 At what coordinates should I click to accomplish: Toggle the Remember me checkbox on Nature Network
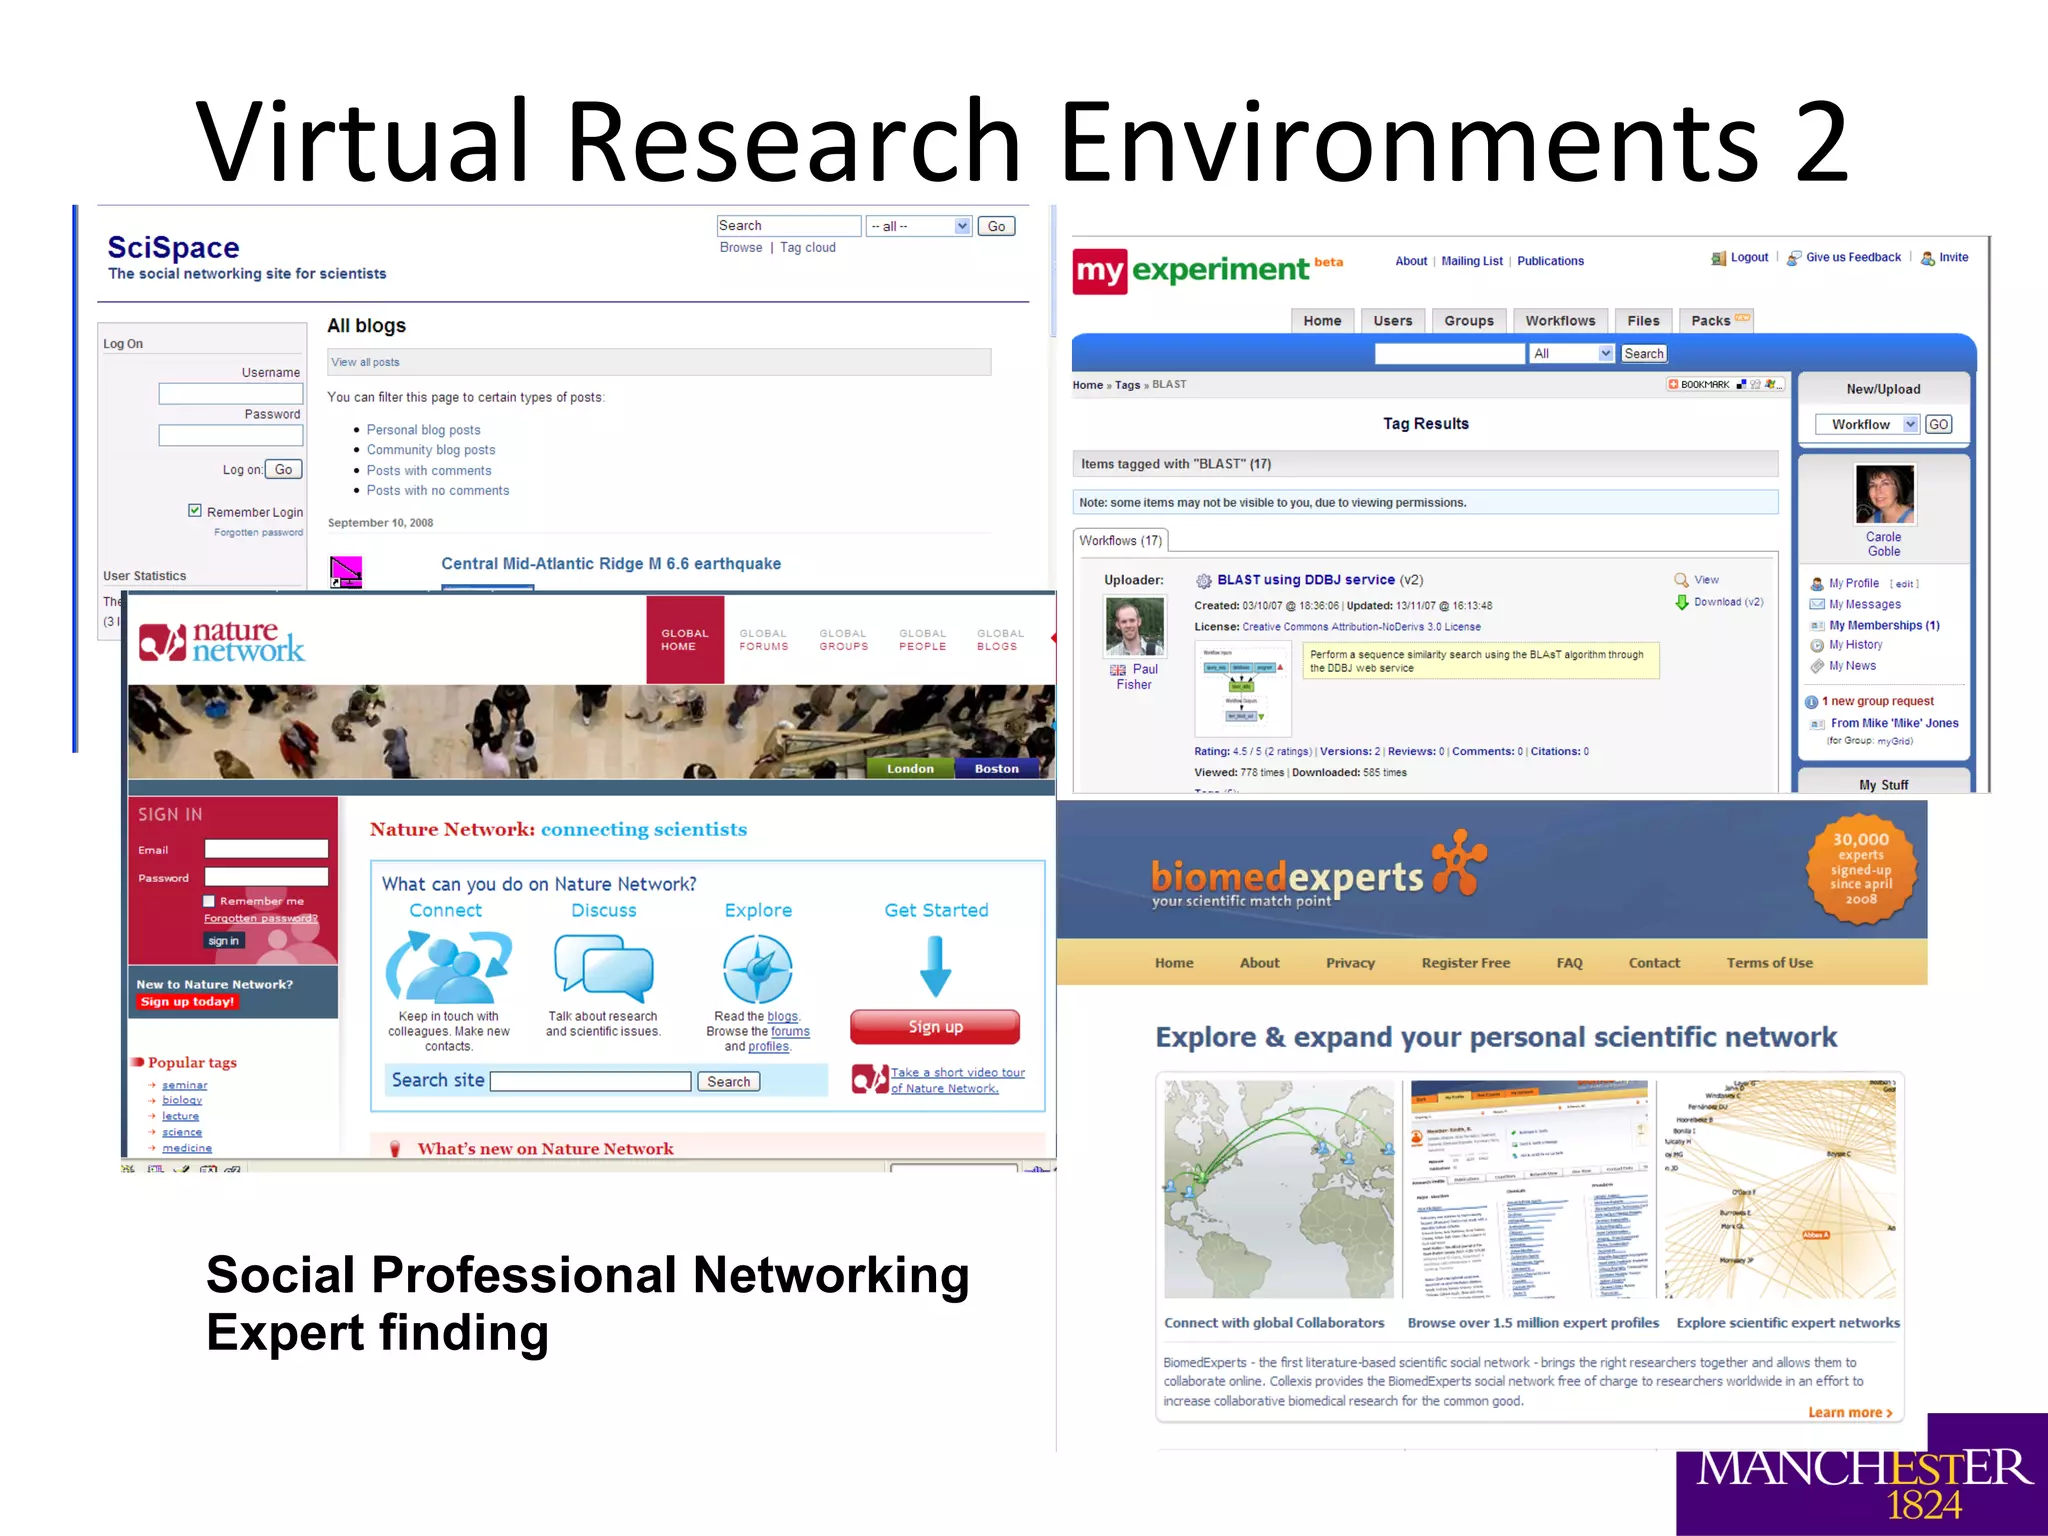(209, 901)
